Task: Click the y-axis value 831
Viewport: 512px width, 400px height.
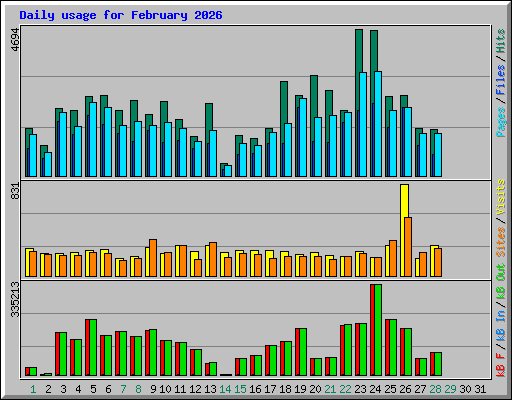Action: [x=15, y=191]
